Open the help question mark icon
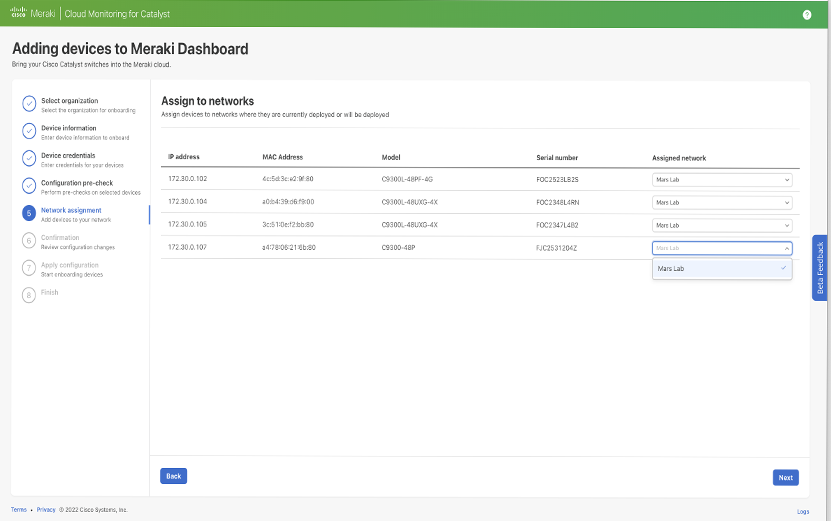Image resolution: width=831 pixels, height=521 pixels. coord(807,15)
